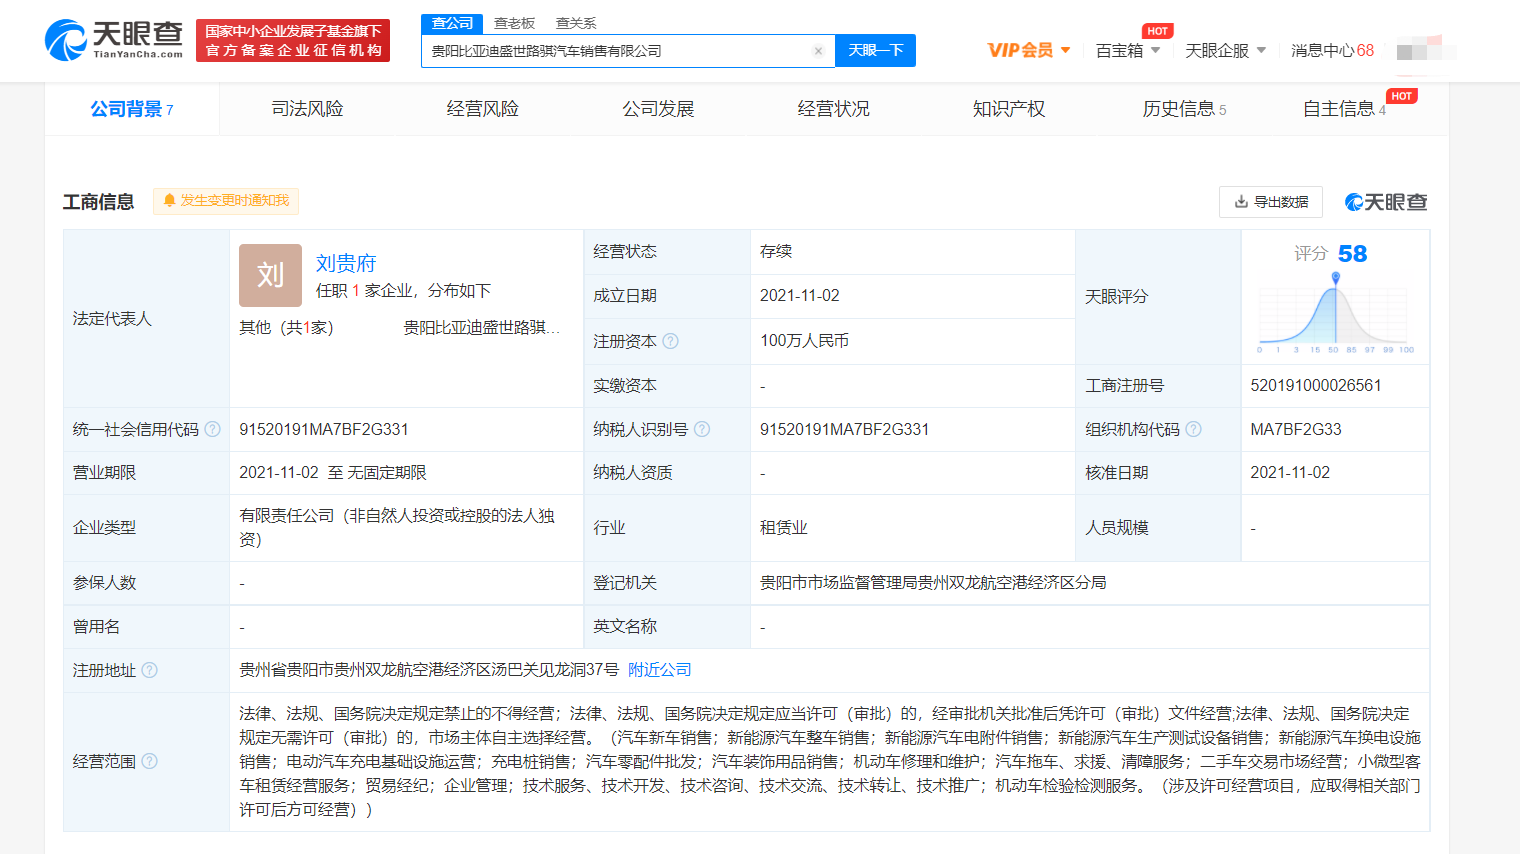Screen dimensions: 1520x854
Task: Select the 司法风险 tab
Action: 307,109
